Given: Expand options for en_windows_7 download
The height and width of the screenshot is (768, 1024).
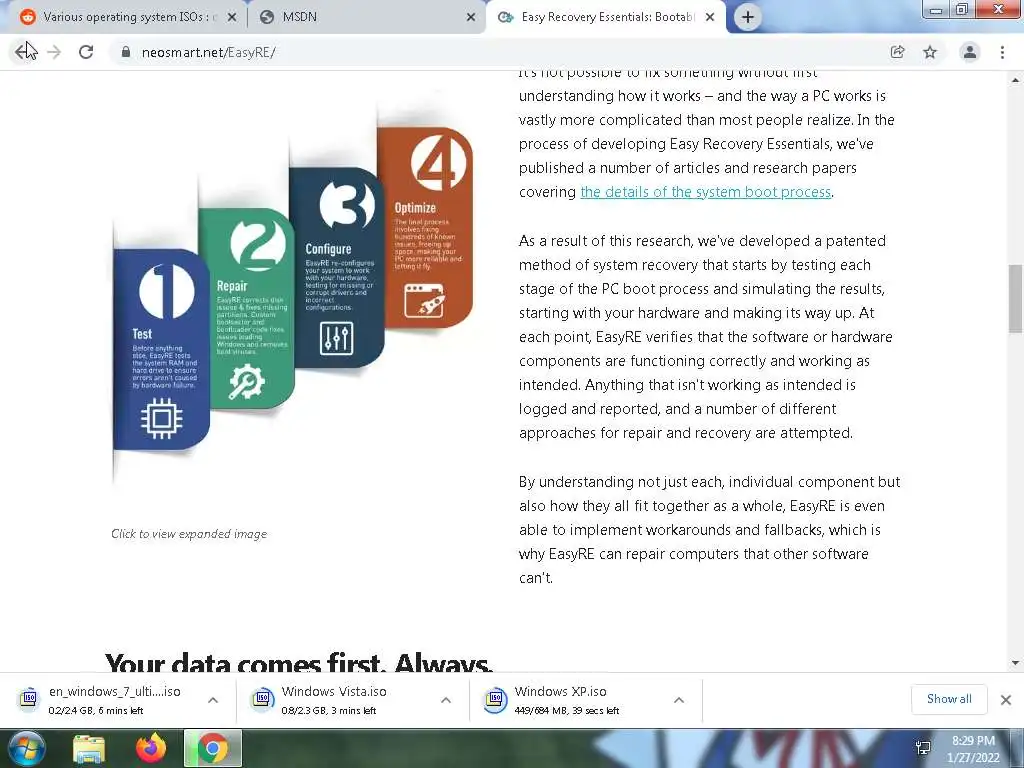Looking at the screenshot, I should (x=213, y=700).
